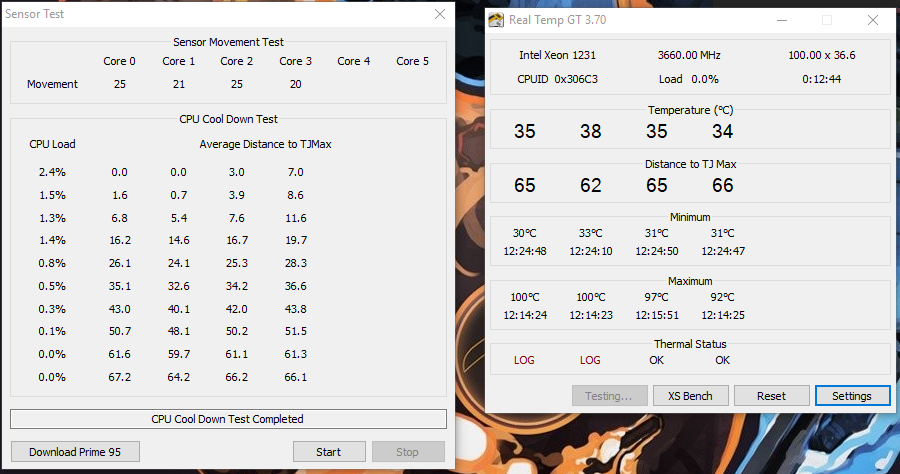This screenshot has width=900, height=474.
Task: Select the Core 2 column header
Action: point(236,61)
